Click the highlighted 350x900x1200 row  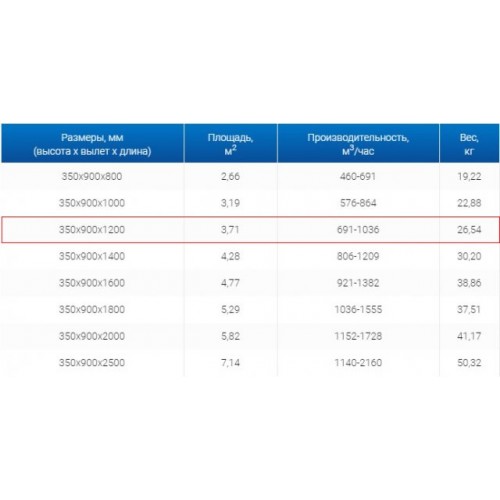(250, 230)
